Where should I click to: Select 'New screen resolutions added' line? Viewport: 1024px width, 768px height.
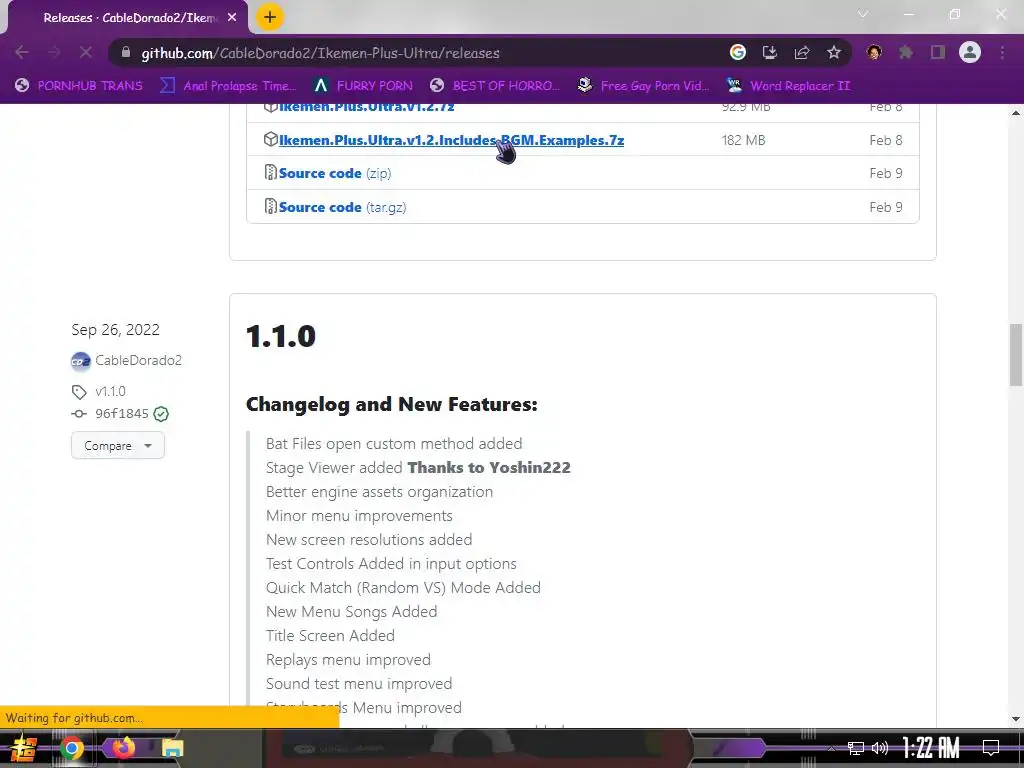(x=368, y=539)
